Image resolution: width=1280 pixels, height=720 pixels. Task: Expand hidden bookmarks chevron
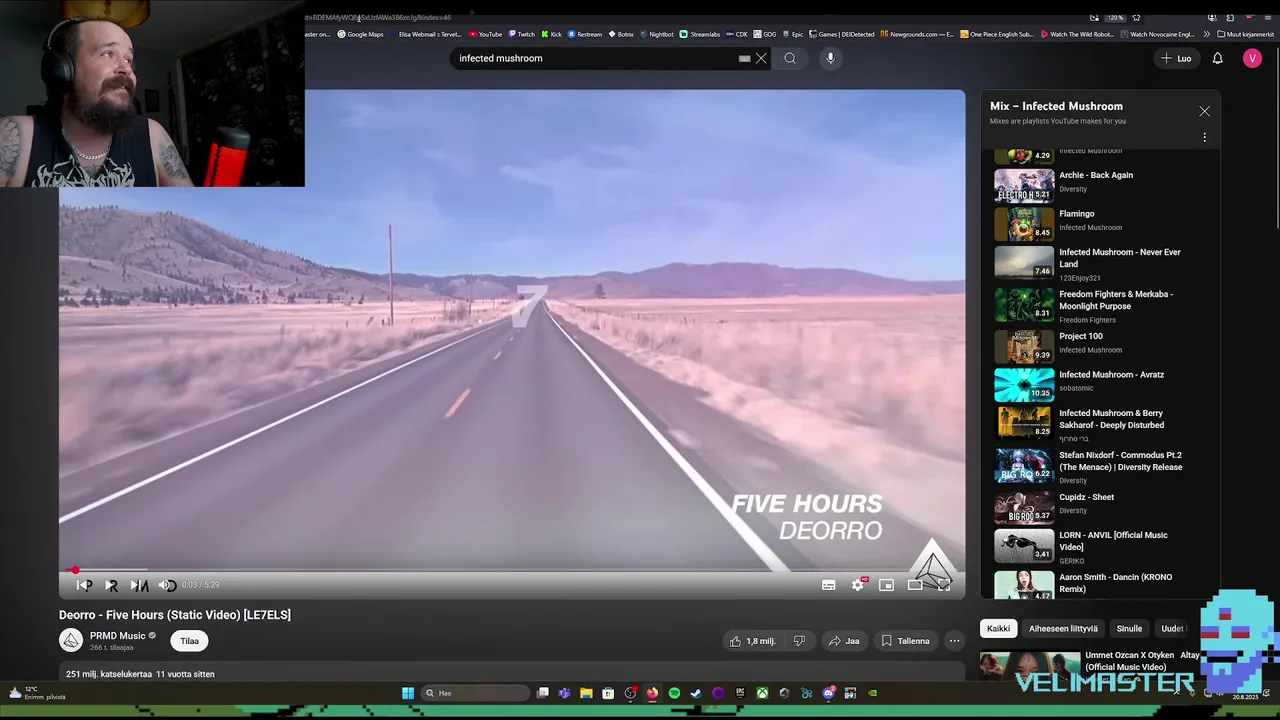tap(1207, 34)
